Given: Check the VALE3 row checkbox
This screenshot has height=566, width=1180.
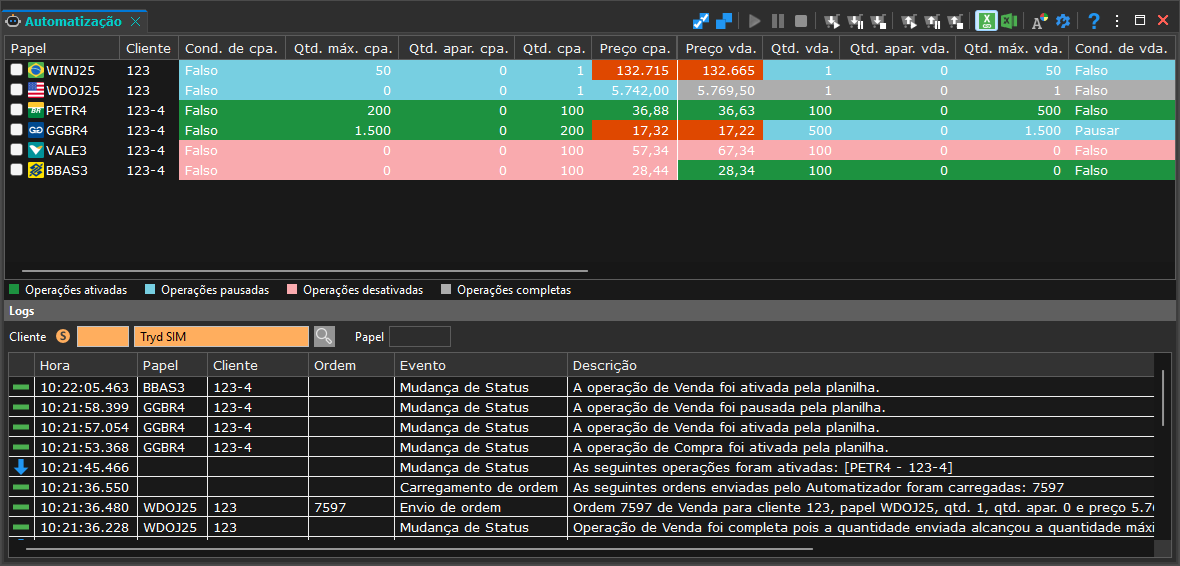Looking at the screenshot, I should (17, 151).
